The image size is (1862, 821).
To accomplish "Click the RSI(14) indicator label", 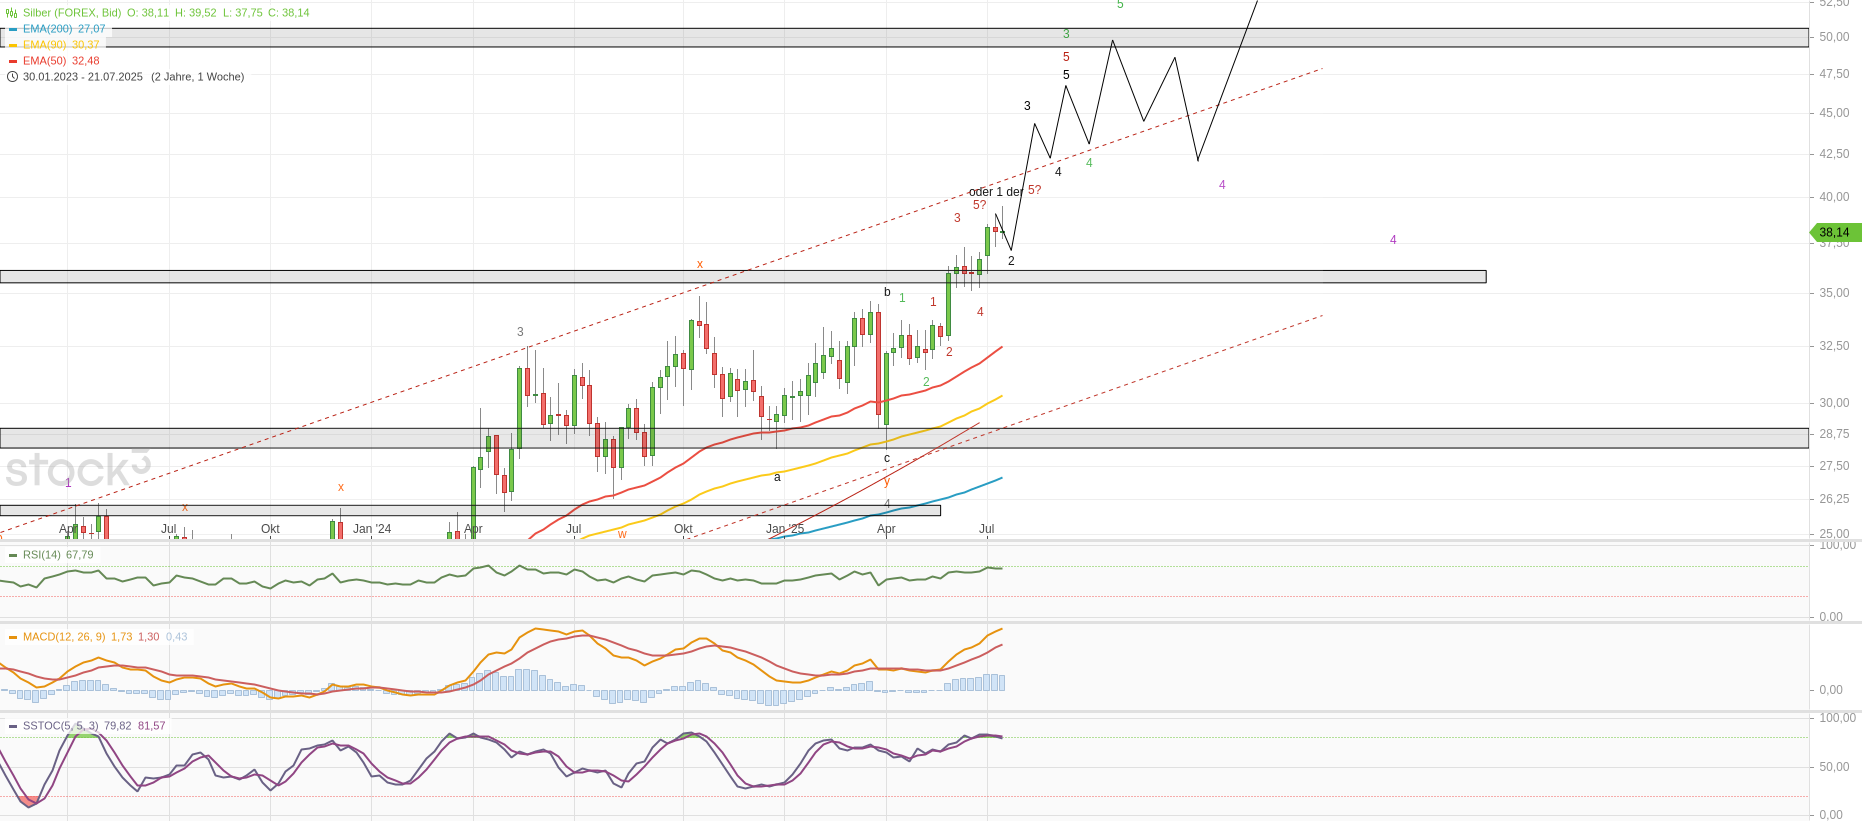I will (x=42, y=555).
